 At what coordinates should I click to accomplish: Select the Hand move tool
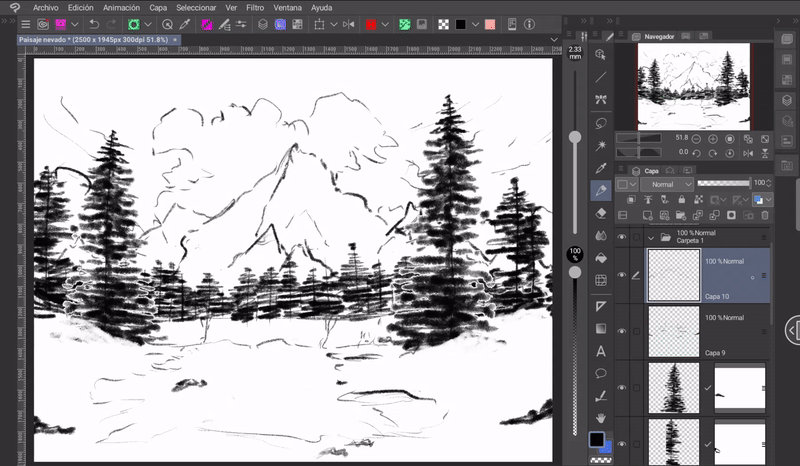[x=601, y=416]
